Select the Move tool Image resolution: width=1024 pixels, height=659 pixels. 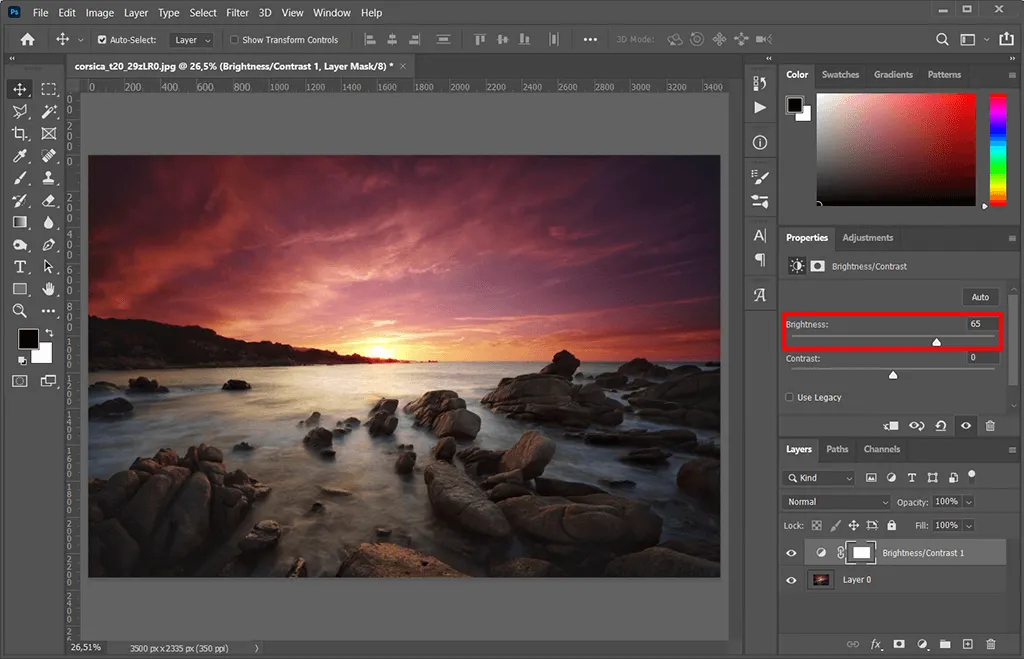[x=20, y=89]
